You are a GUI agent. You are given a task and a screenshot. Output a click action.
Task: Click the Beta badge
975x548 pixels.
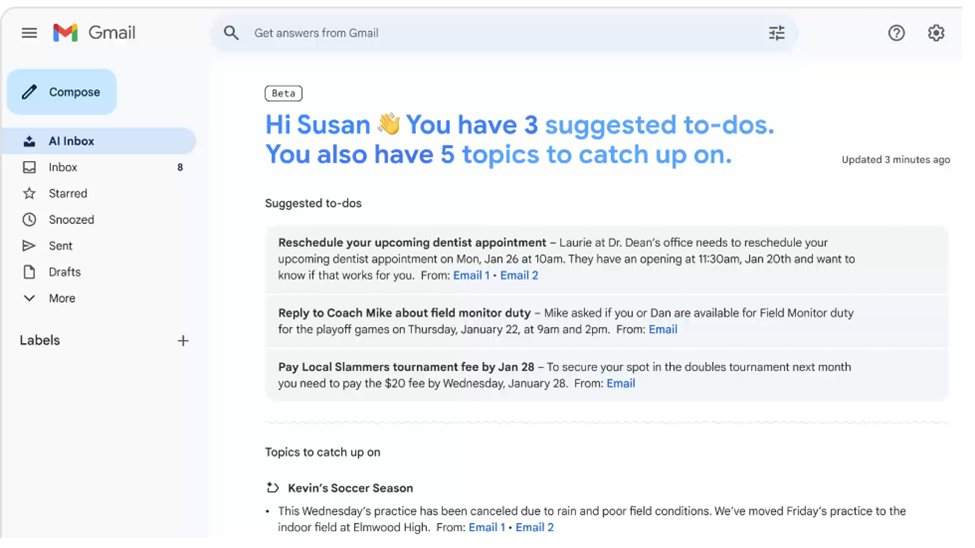click(x=284, y=93)
